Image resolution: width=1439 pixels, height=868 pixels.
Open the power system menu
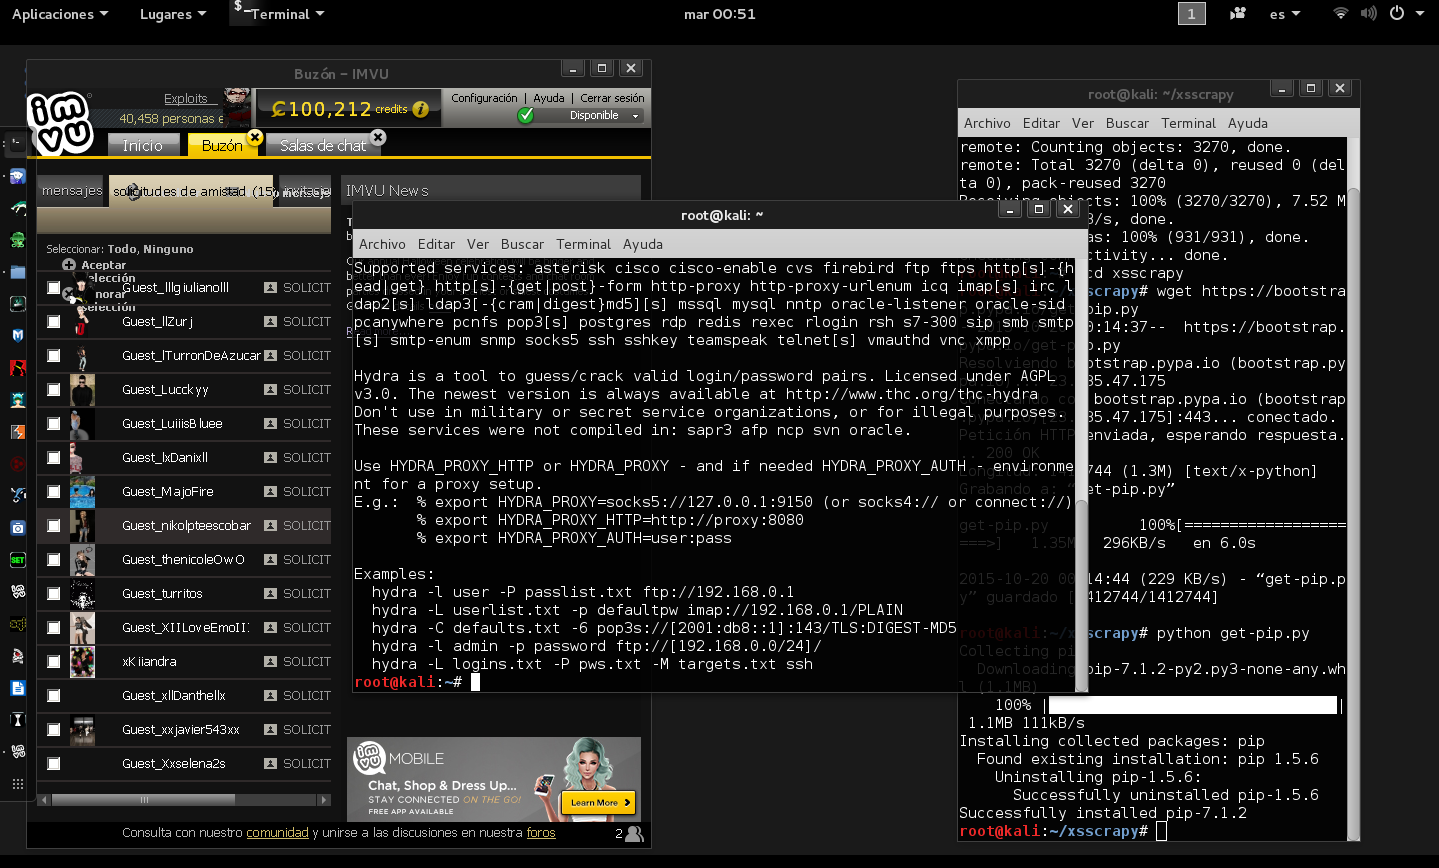pos(1405,14)
